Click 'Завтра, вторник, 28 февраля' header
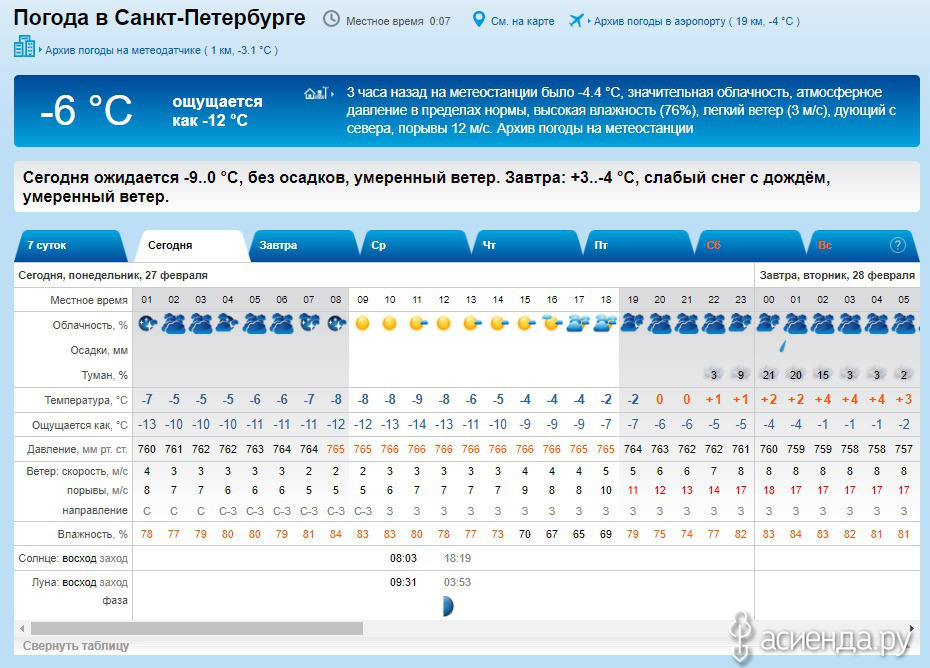930x668 pixels. (x=837, y=275)
